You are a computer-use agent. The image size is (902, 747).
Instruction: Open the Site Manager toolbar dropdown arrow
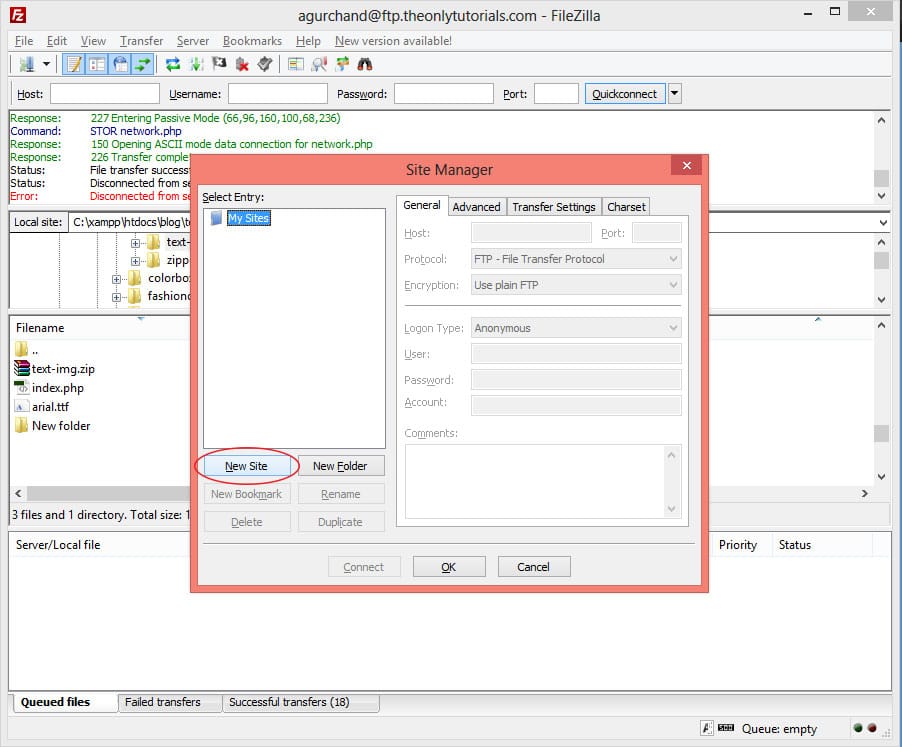point(46,64)
